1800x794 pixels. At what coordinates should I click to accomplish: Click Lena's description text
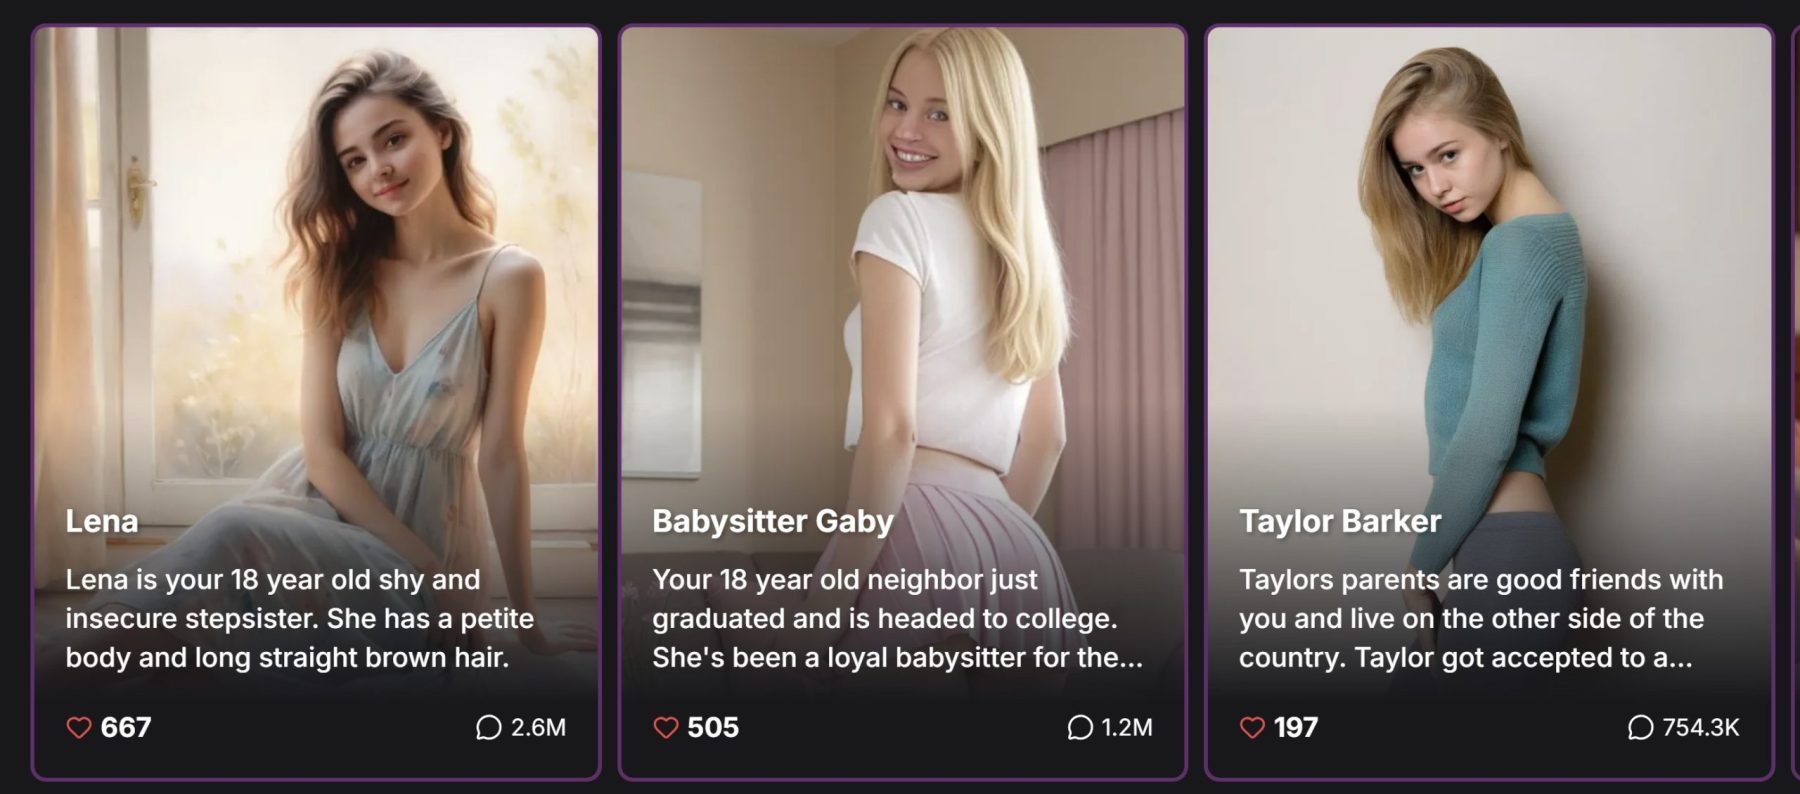pos(300,618)
